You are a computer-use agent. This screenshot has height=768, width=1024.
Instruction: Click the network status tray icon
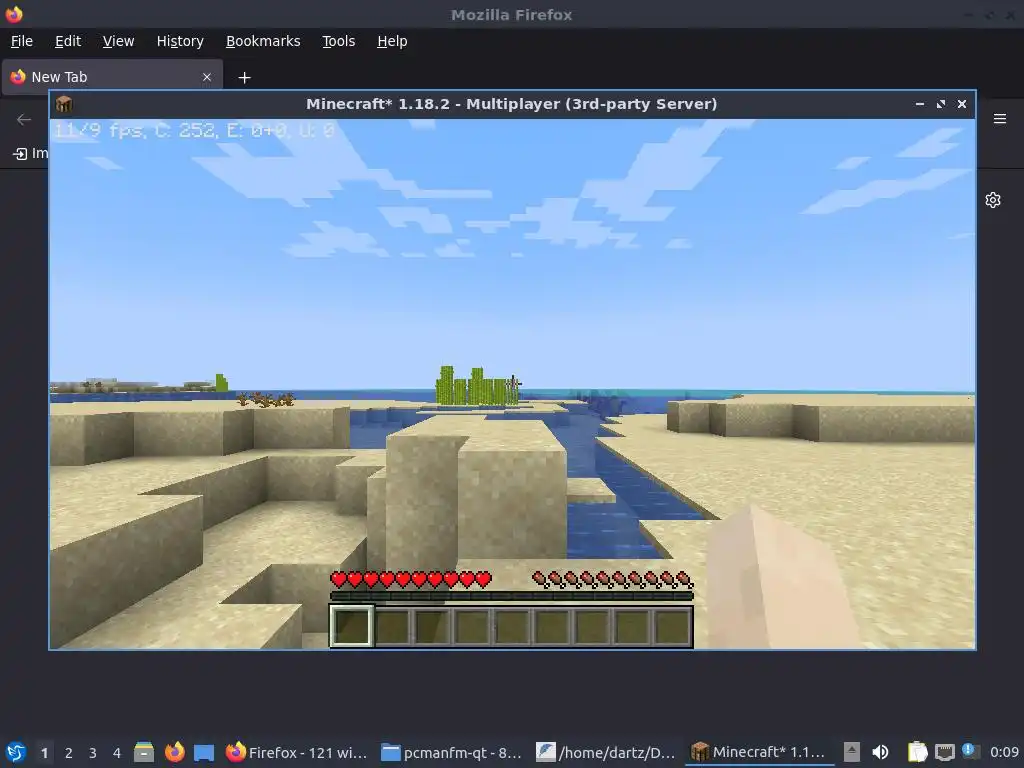tap(944, 752)
